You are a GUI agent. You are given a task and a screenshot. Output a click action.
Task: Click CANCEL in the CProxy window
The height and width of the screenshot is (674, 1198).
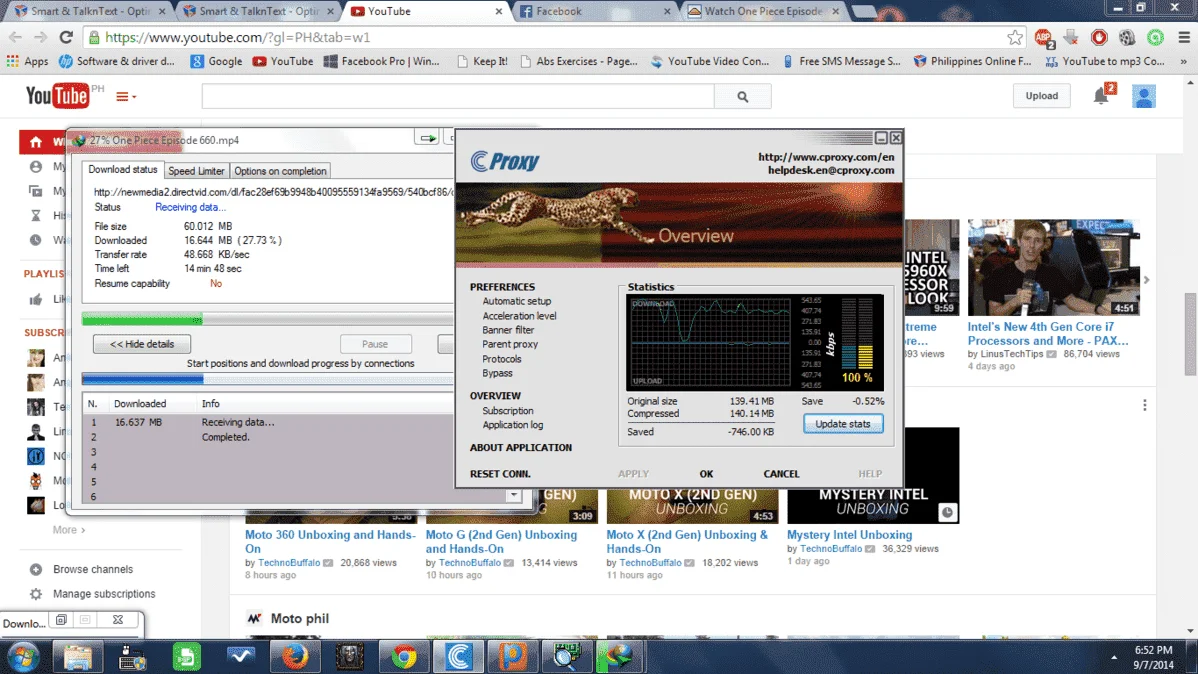[x=781, y=474]
